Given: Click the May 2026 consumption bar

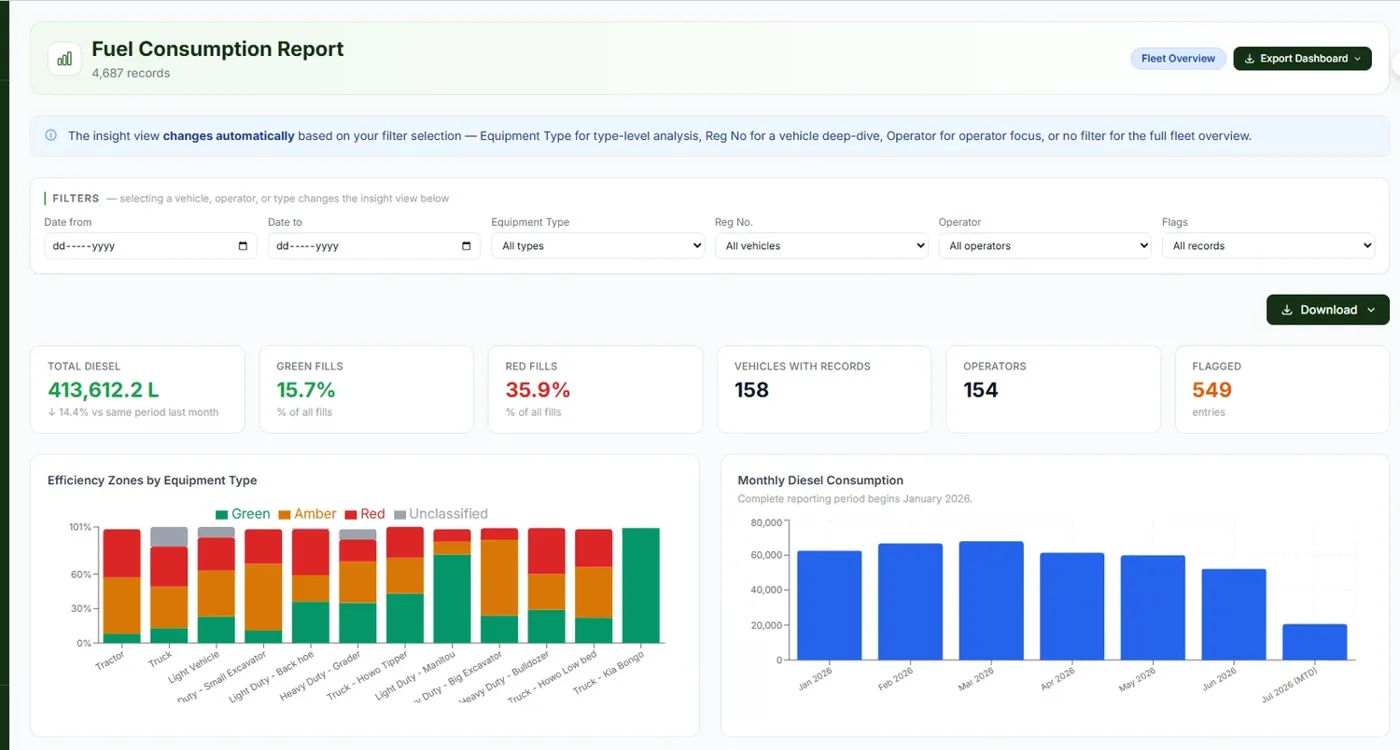Looking at the screenshot, I should click(1153, 608).
